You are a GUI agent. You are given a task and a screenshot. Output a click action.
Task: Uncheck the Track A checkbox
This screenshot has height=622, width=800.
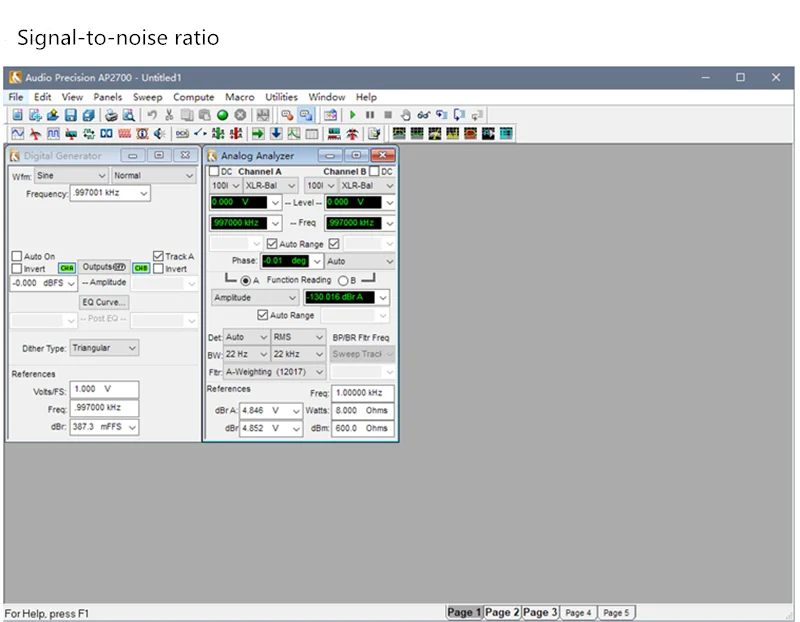(158, 256)
